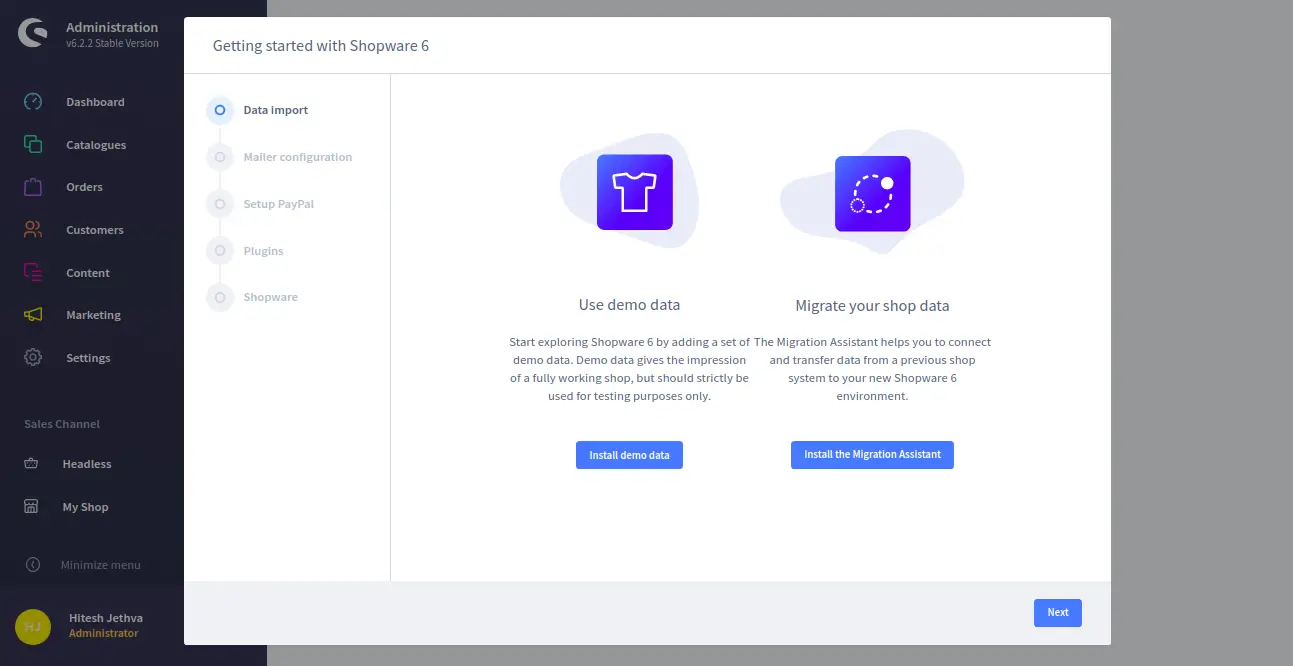Click the HJ user avatar

coord(33,626)
